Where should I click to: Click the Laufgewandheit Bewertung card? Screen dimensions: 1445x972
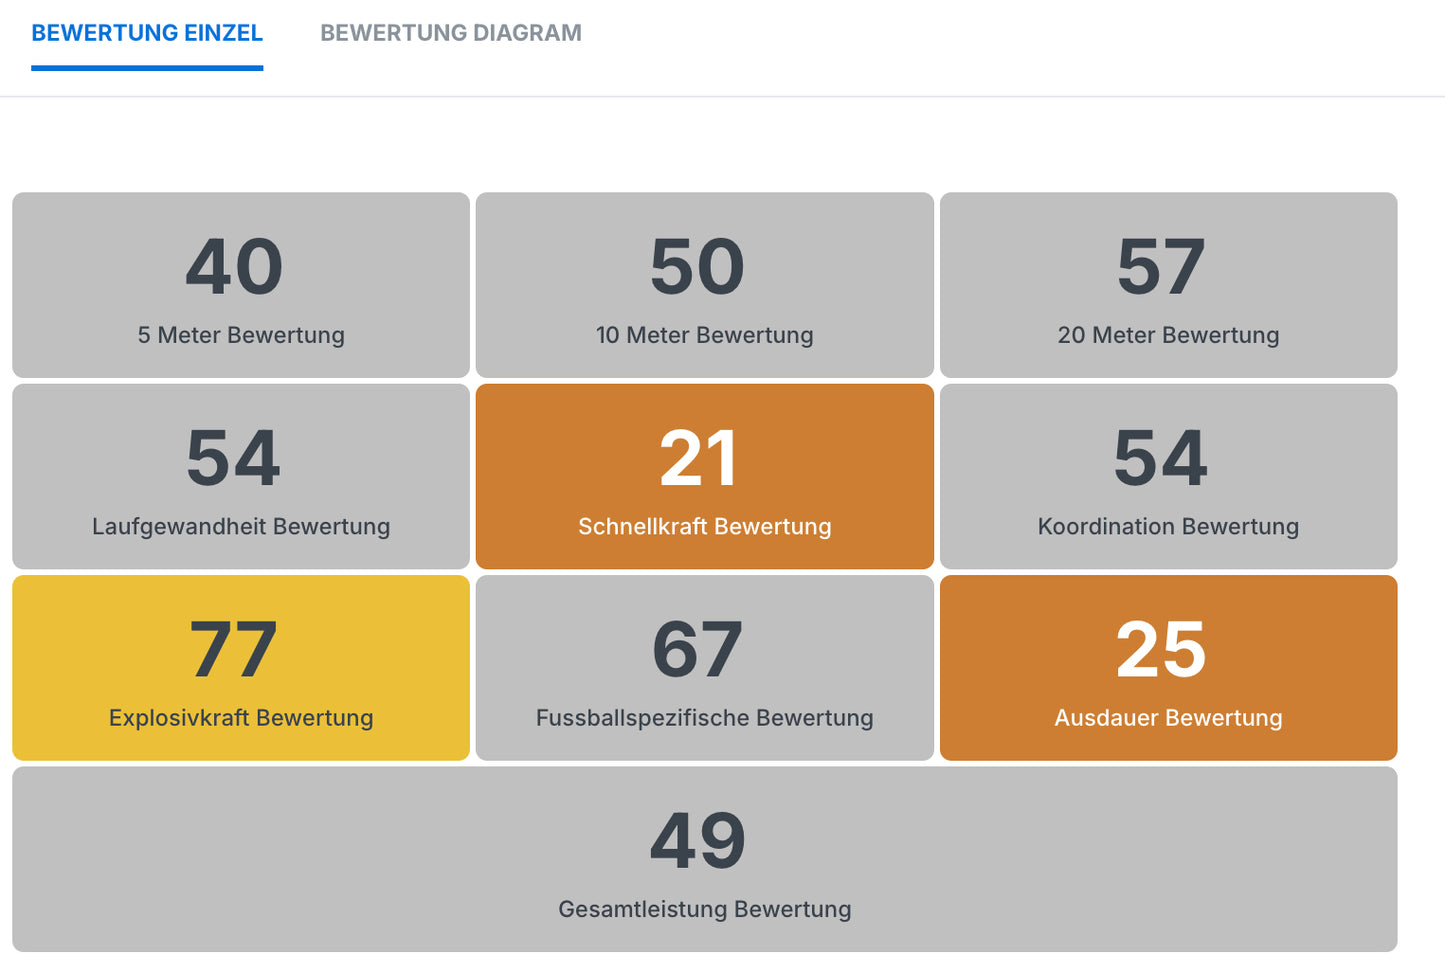pos(240,476)
